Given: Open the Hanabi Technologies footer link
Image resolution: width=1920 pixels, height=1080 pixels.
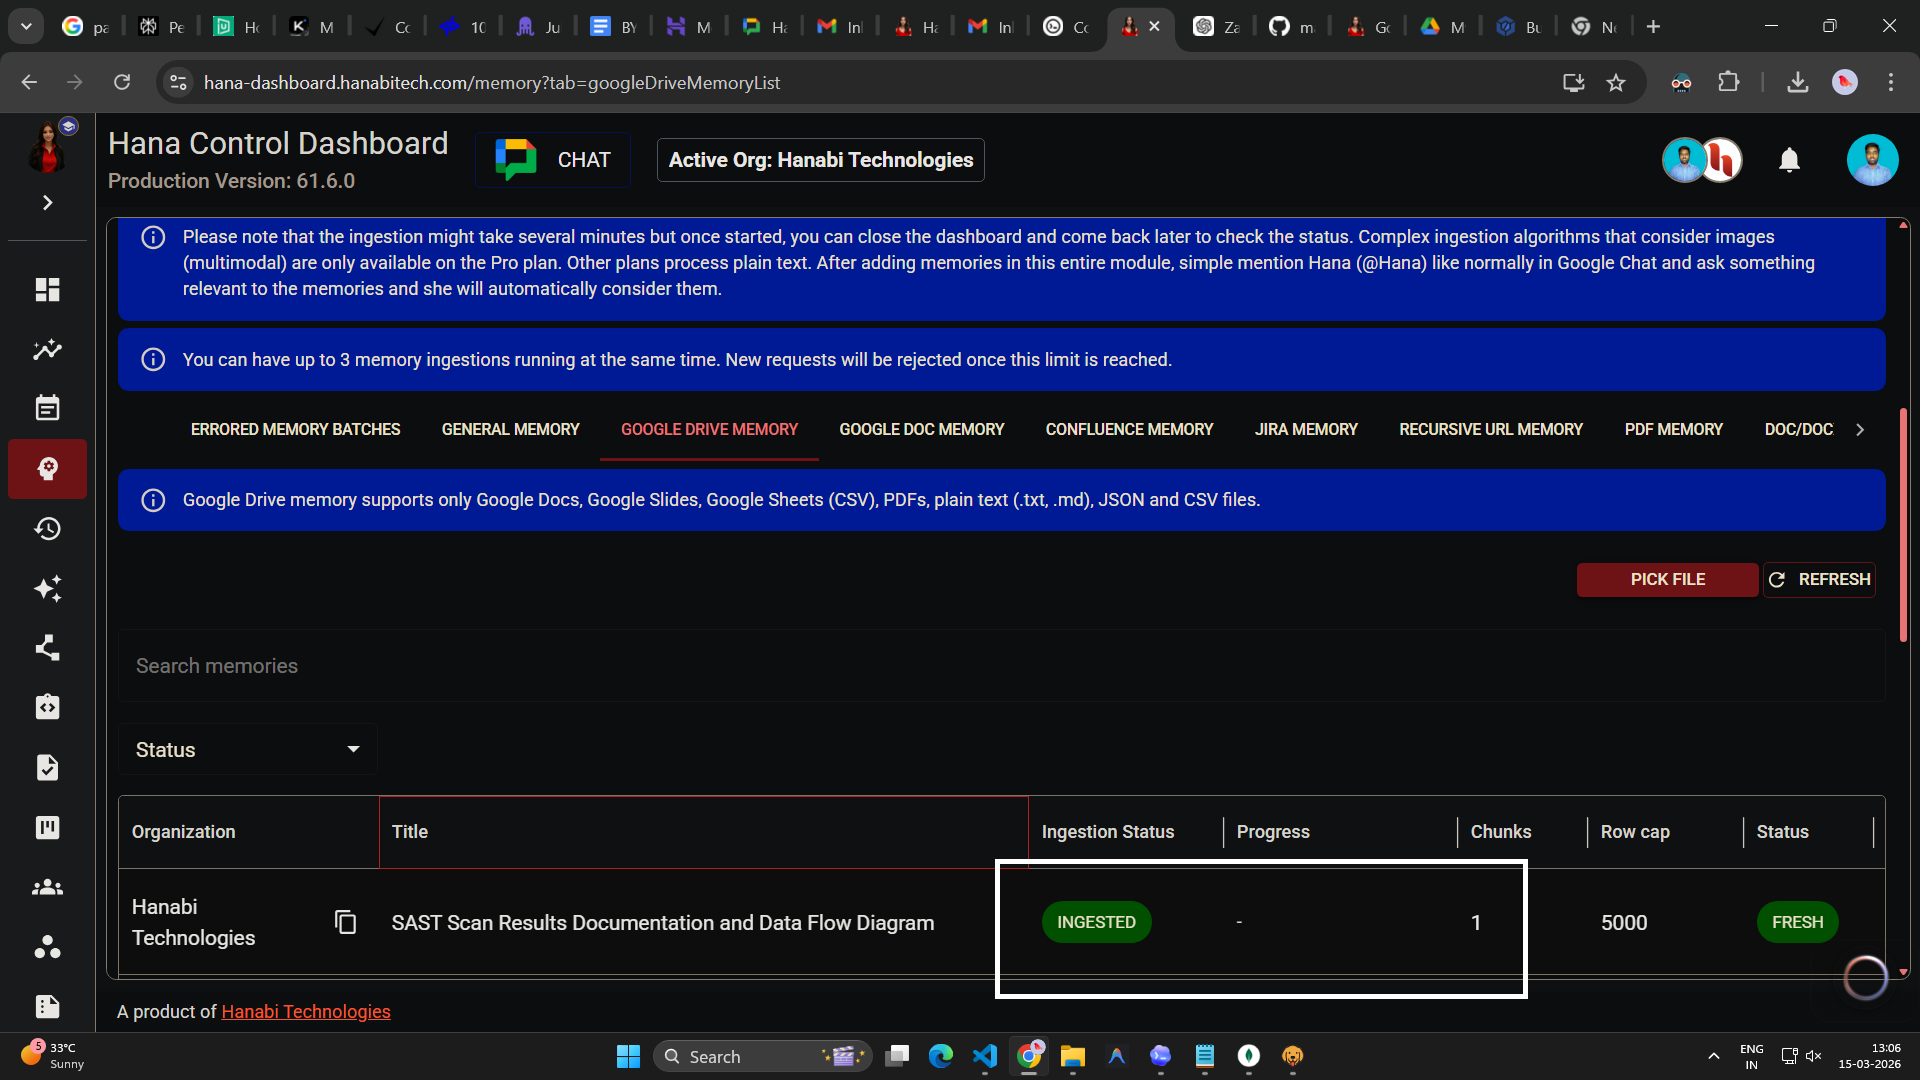Looking at the screenshot, I should (x=306, y=1012).
